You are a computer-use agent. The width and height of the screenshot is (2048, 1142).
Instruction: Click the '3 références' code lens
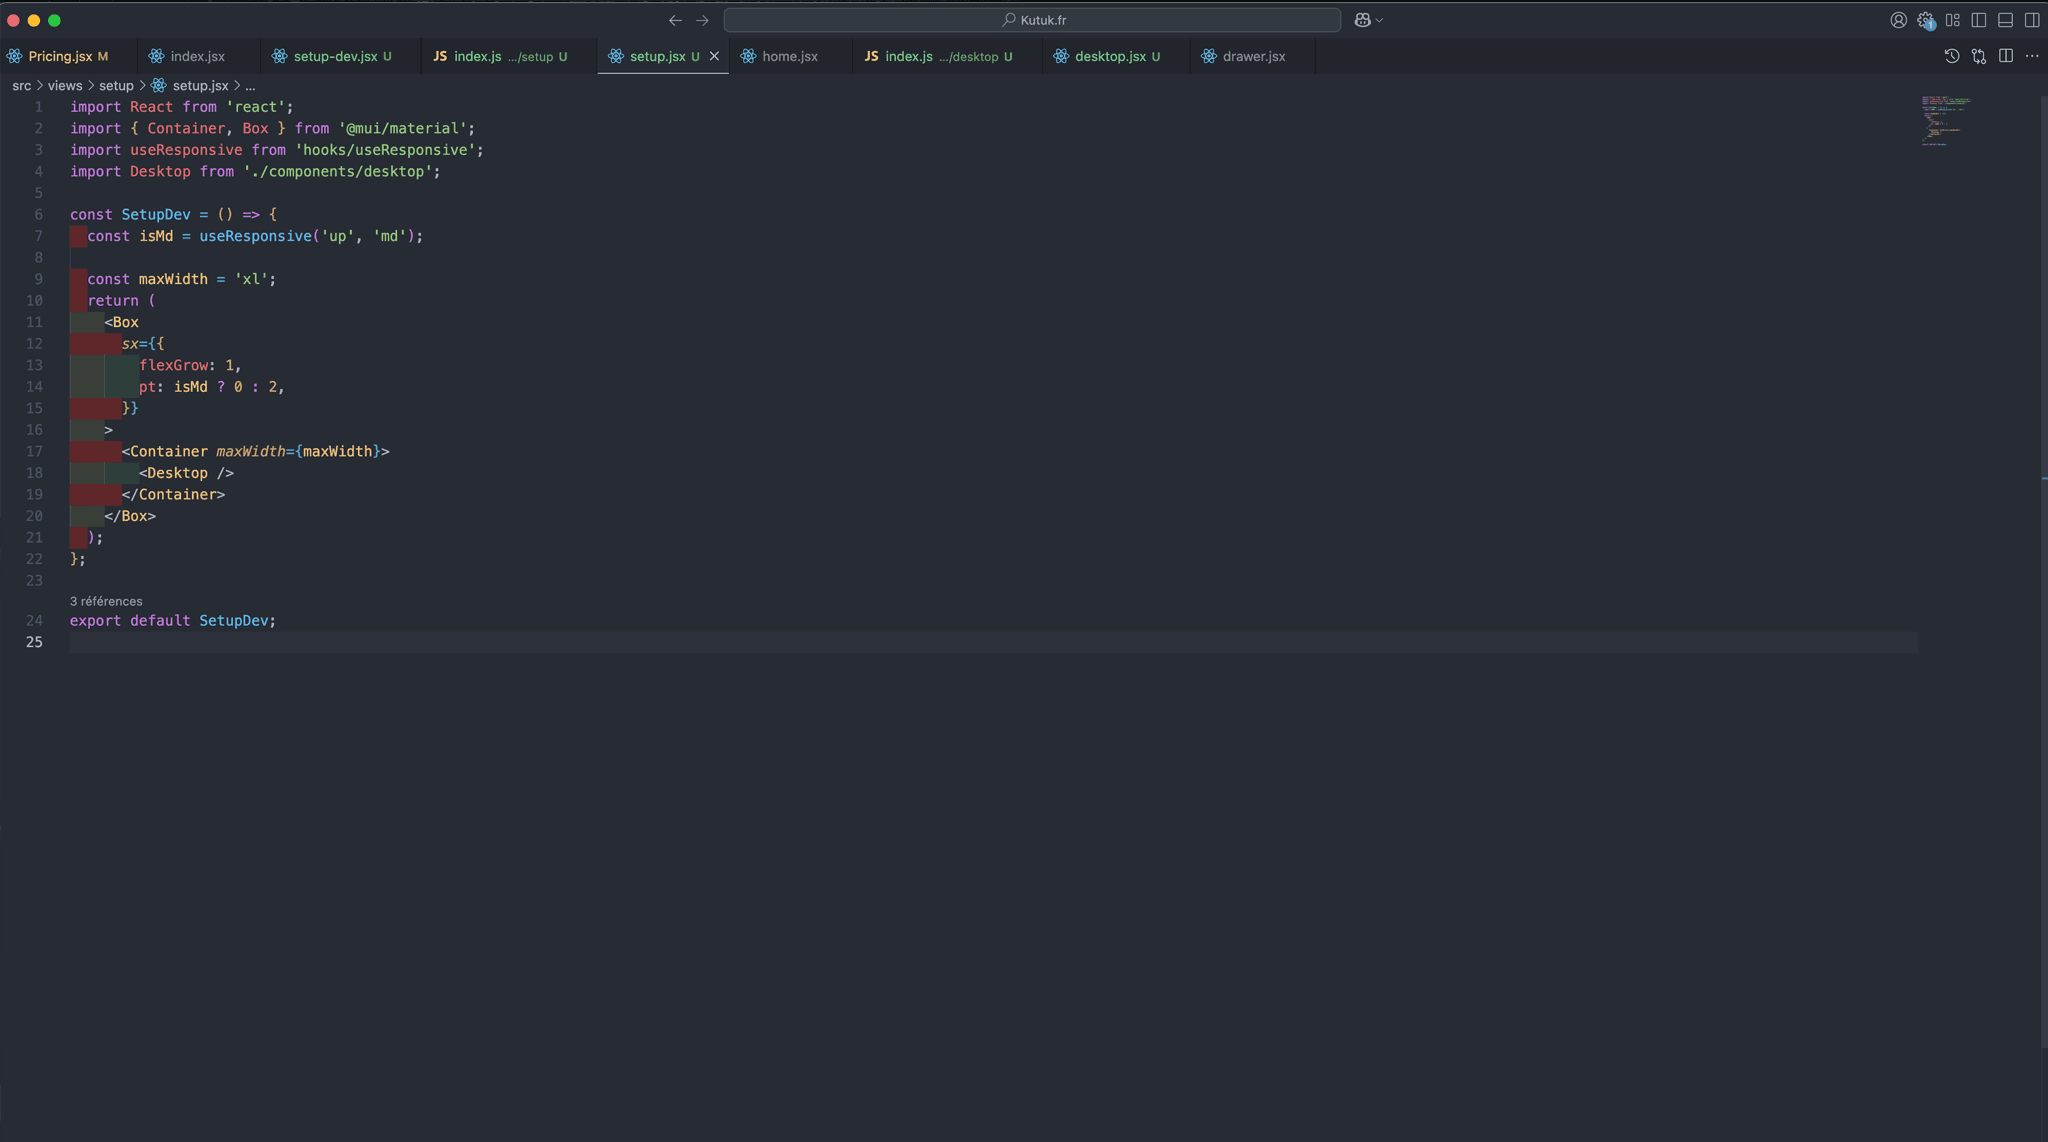[106, 601]
